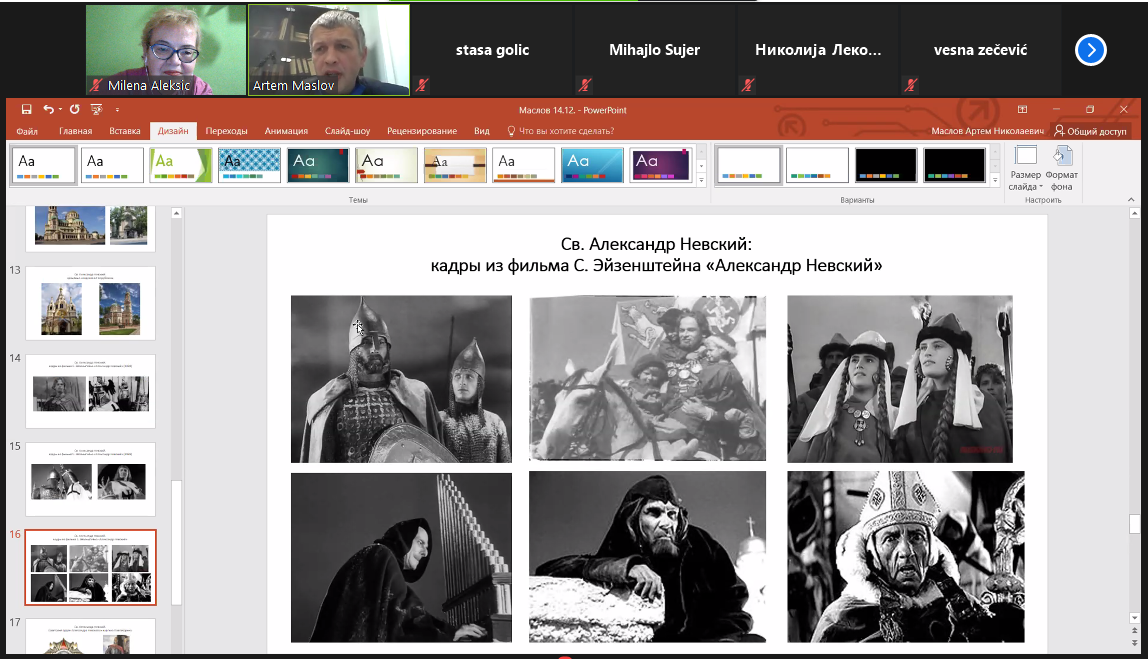Apply the orange banded theme

[455, 165]
